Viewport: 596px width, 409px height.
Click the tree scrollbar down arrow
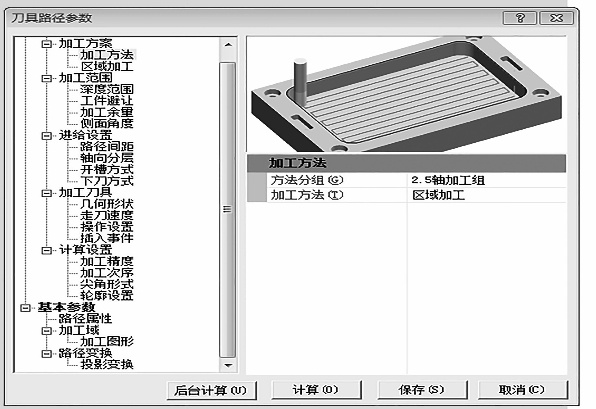coord(228,366)
